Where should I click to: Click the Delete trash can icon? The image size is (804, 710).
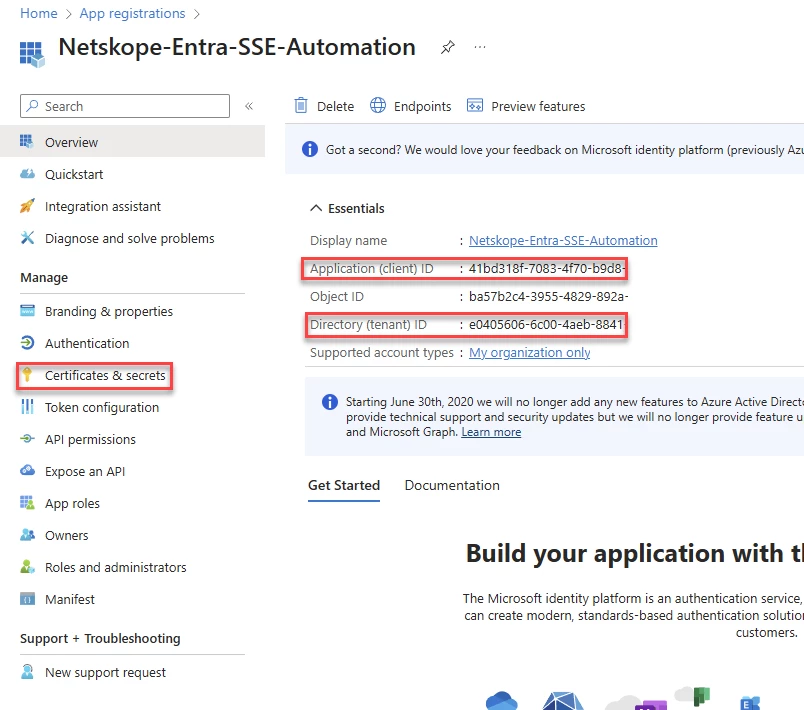(301, 106)
